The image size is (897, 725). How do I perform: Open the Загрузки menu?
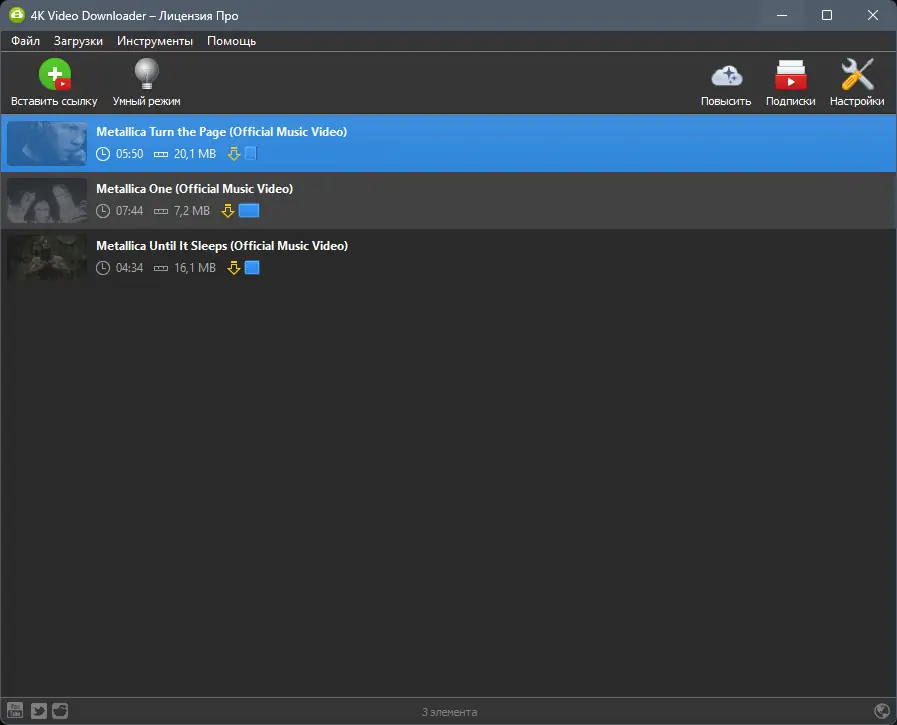pos(78,41)
